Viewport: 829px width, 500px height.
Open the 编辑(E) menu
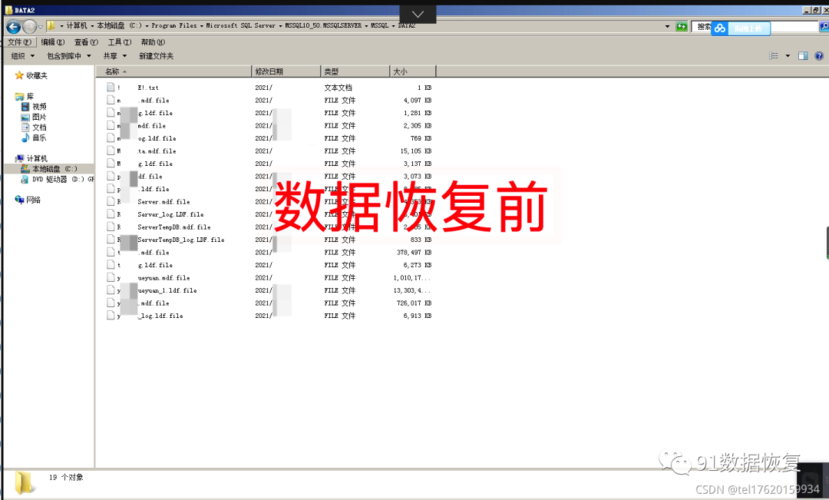[x=53, y=42]
